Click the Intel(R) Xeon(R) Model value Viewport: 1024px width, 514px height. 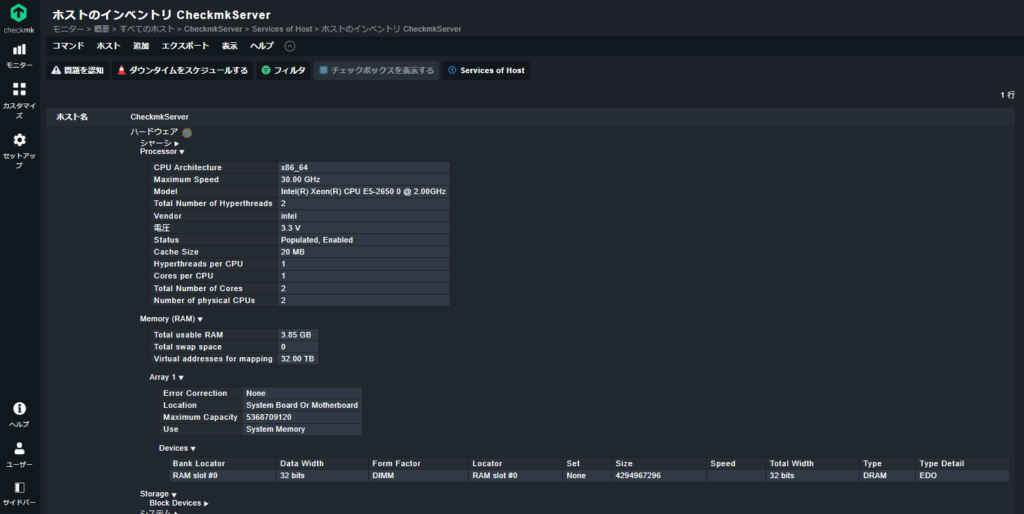(363, 191)
